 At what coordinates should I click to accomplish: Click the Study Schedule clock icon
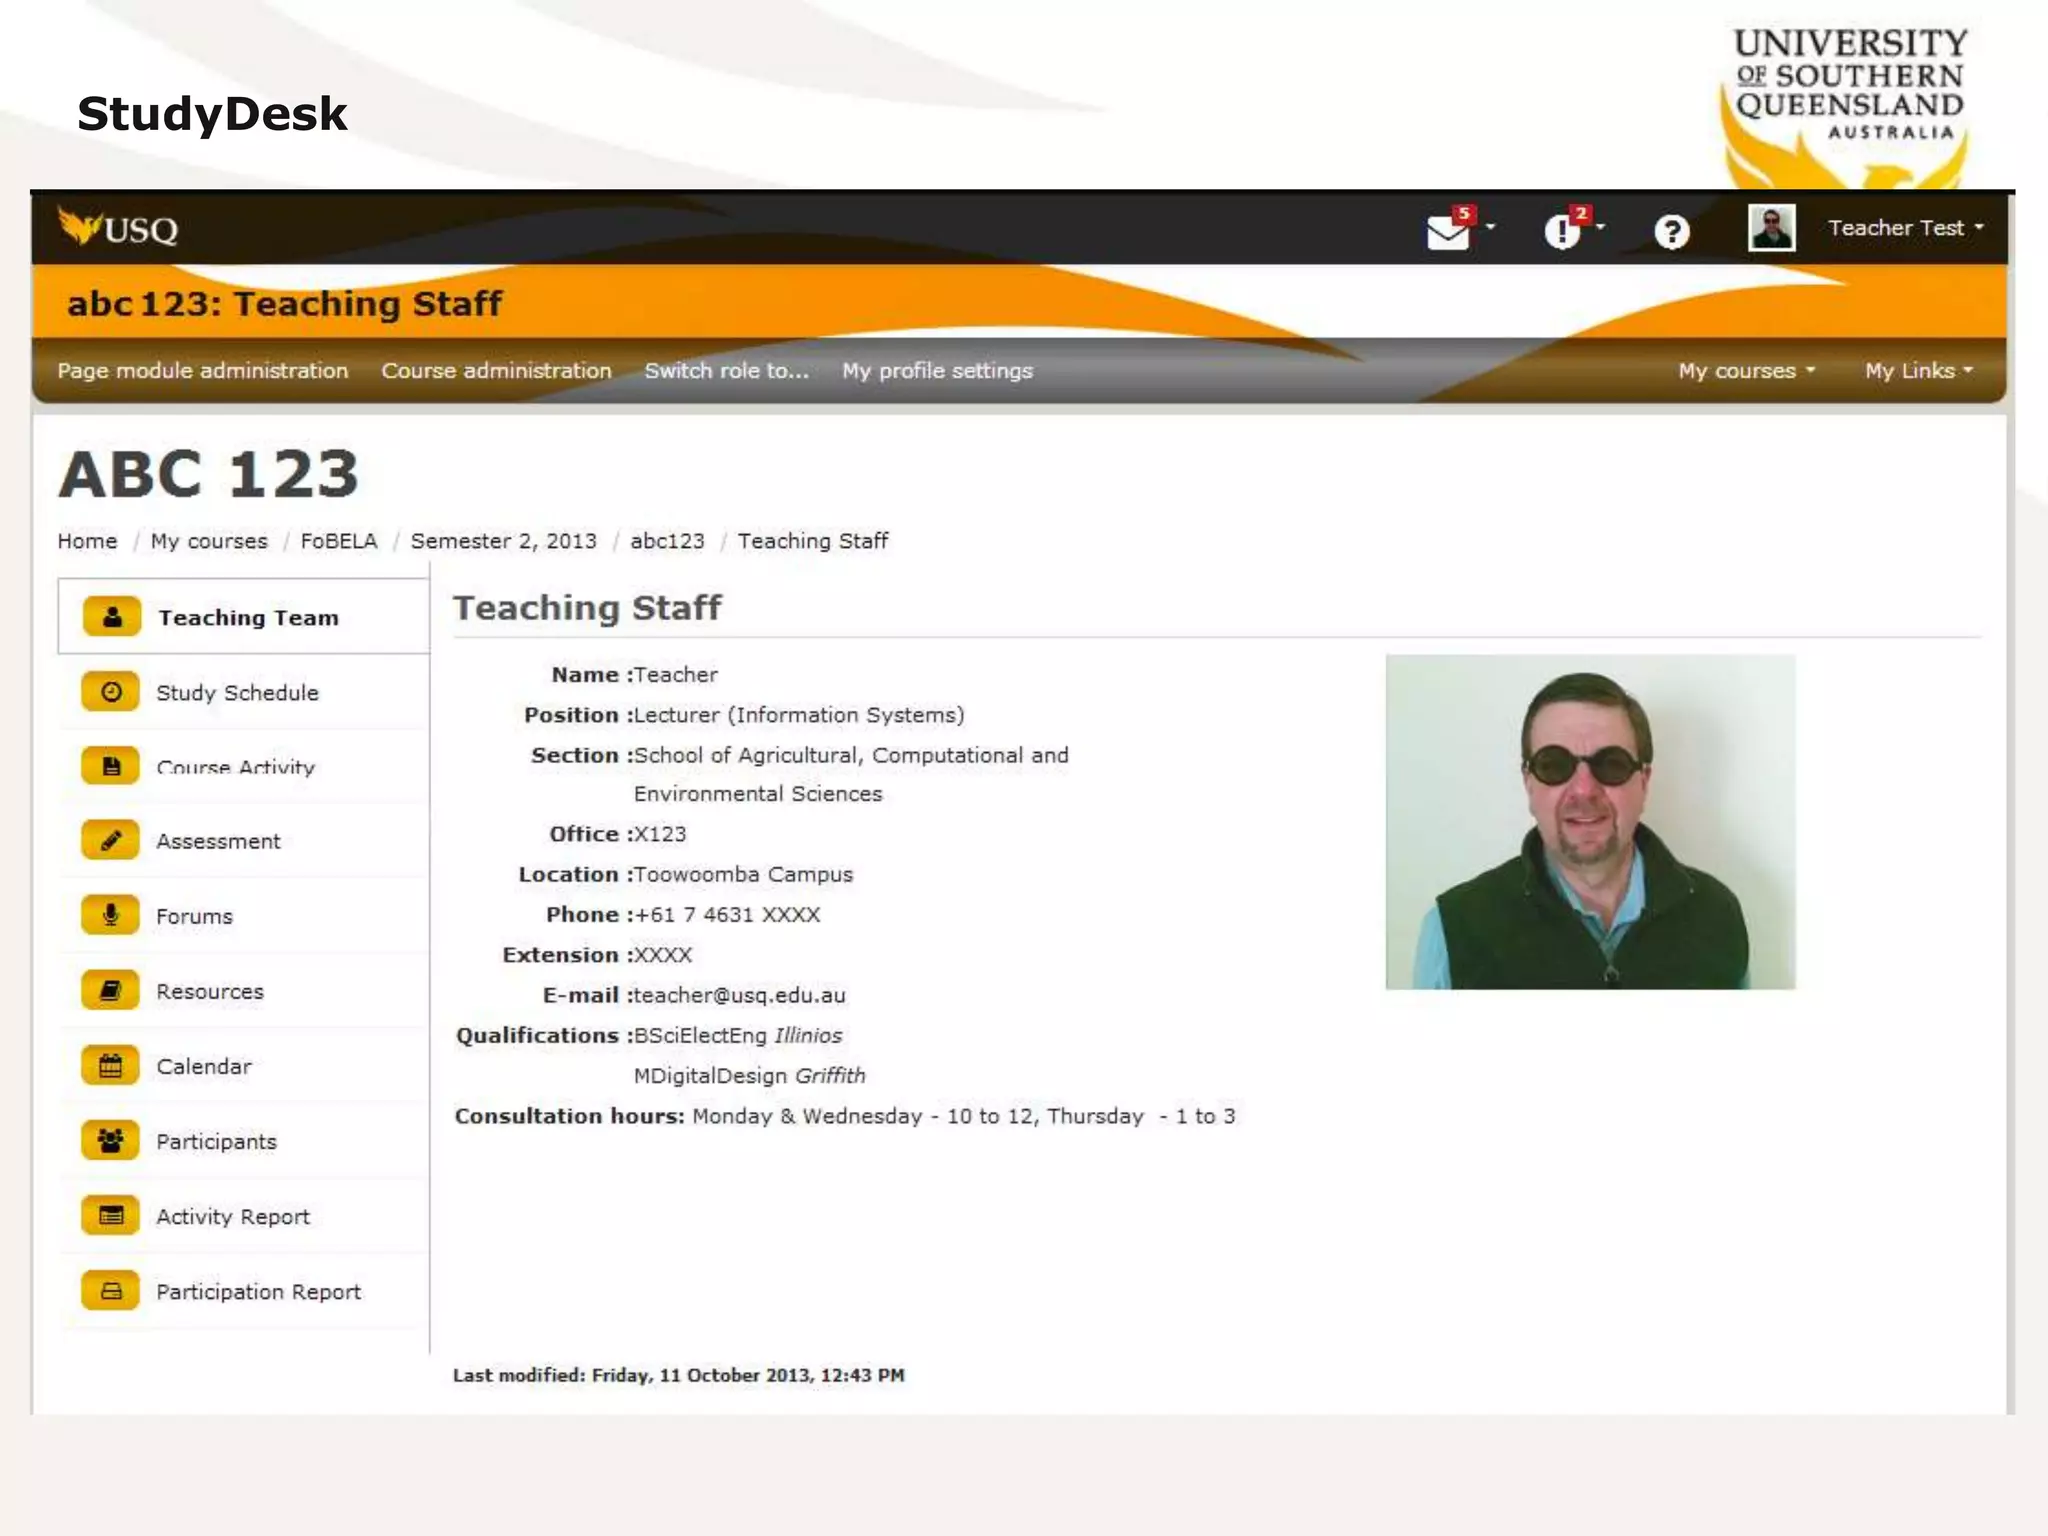click(x=111, y=692)
